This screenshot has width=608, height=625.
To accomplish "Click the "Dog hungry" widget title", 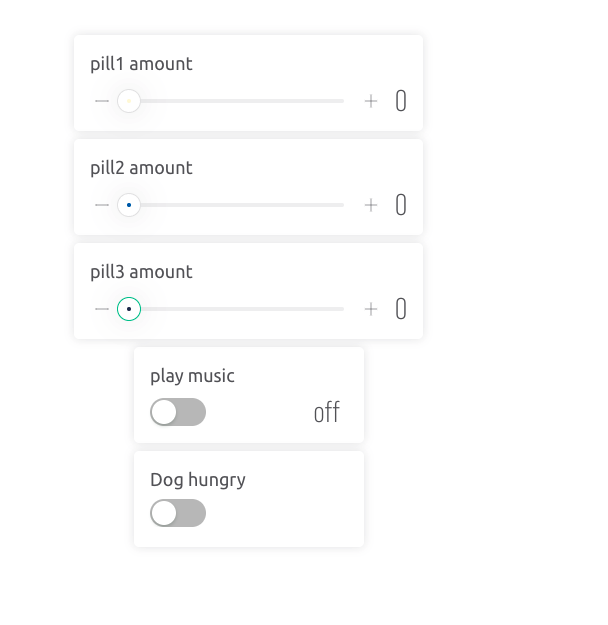I will click(x=198, y=480).
